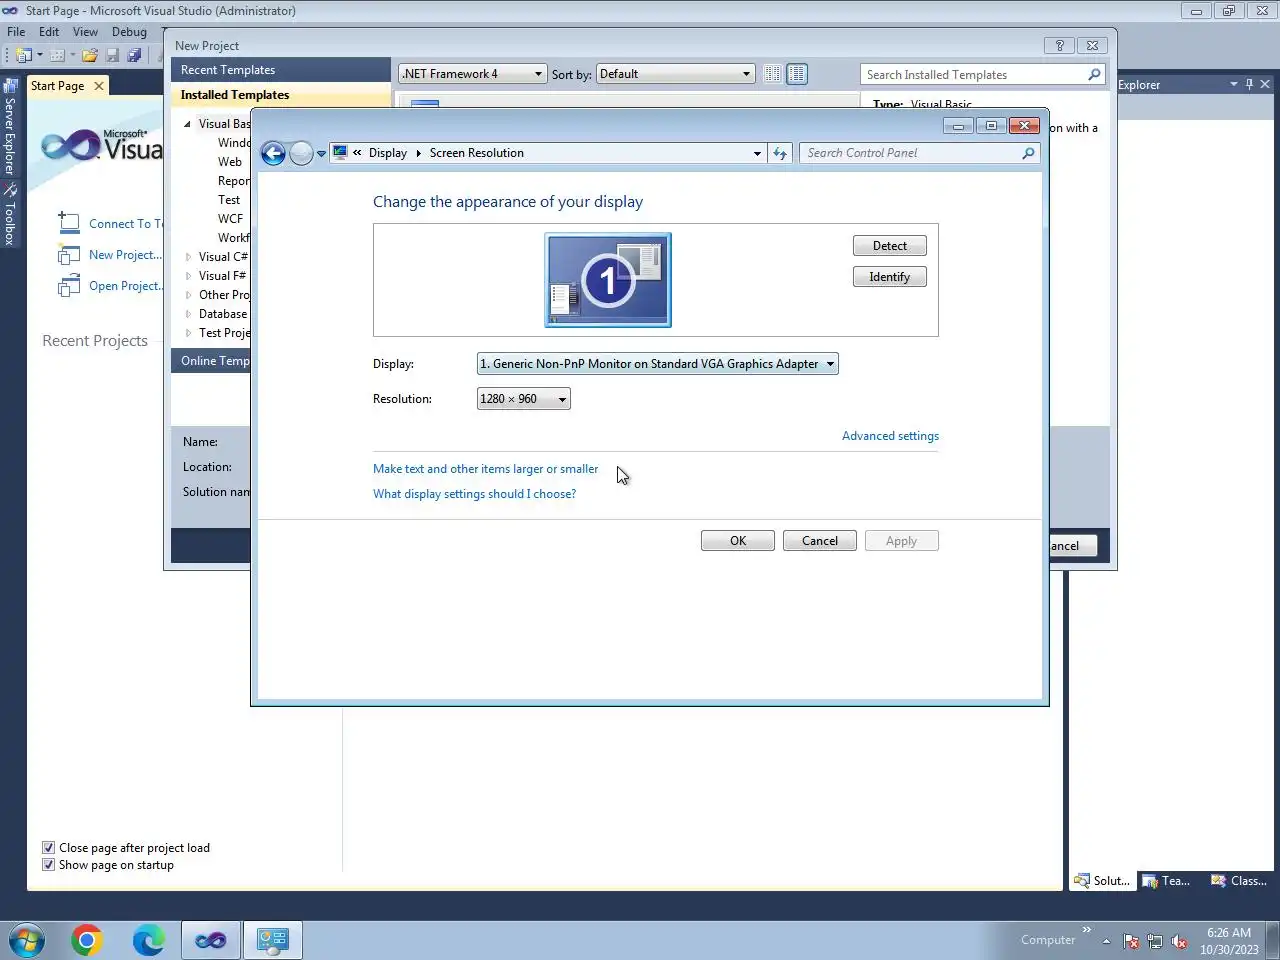Click the Open Project icon on Start Page

[69, 286]
